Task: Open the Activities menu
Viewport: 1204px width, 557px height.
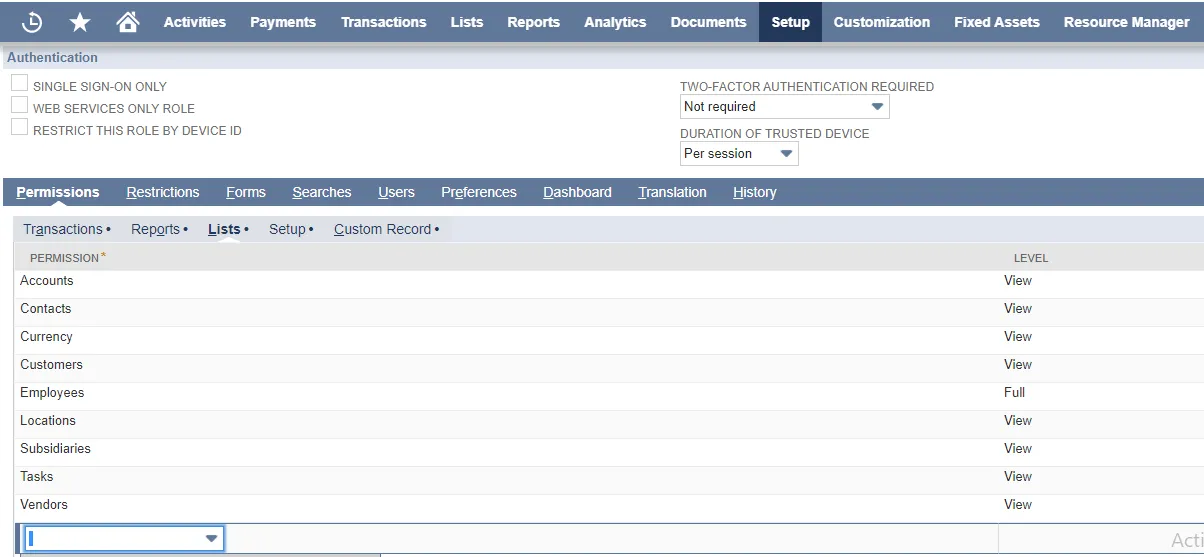Action: click(x=195, y=22)
